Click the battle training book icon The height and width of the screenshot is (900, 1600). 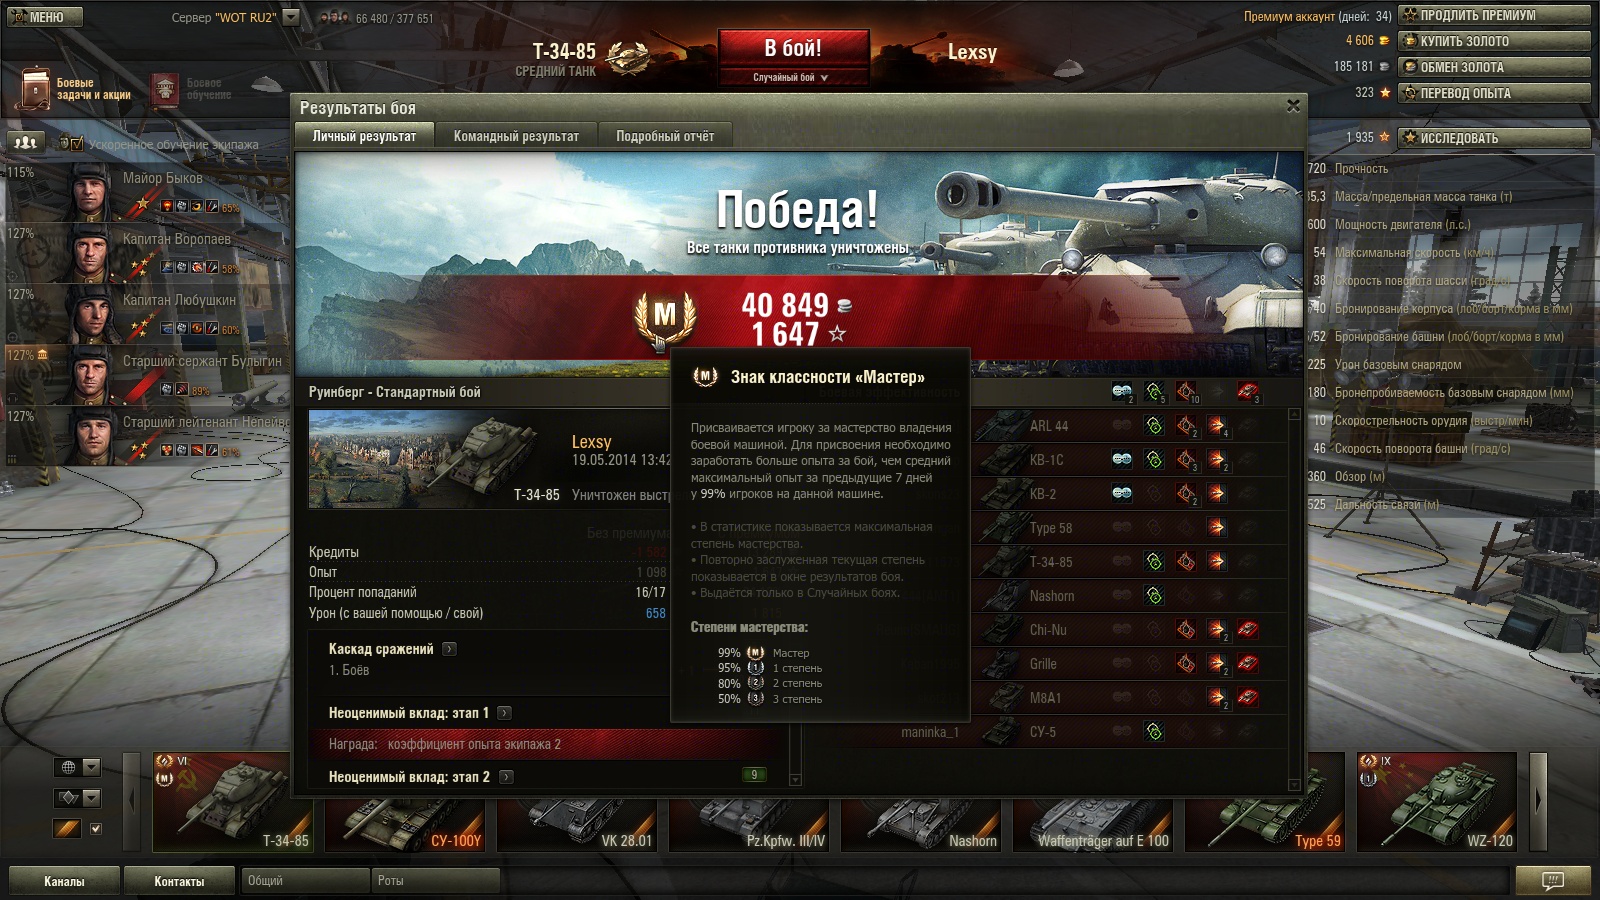[165, 89]
